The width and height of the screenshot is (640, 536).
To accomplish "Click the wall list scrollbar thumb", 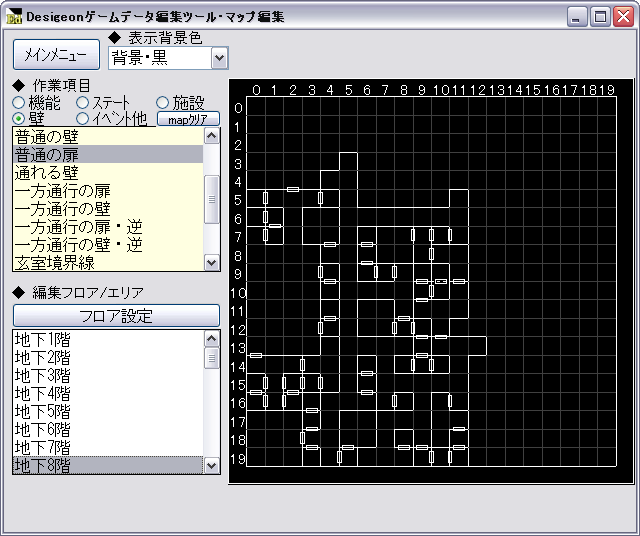I will pos(211,199).
